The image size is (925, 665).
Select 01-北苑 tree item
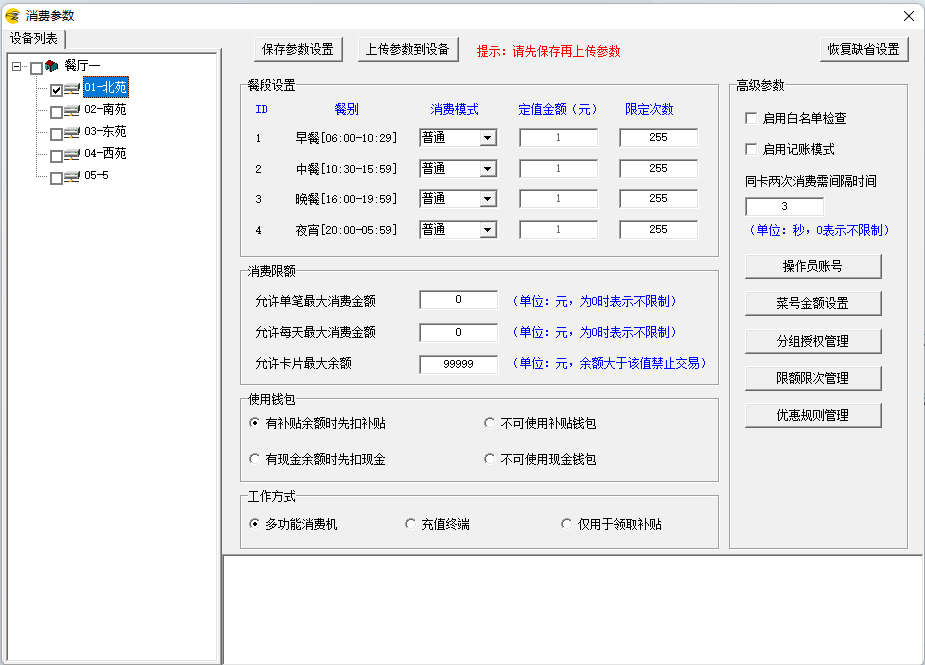point(106,87)
